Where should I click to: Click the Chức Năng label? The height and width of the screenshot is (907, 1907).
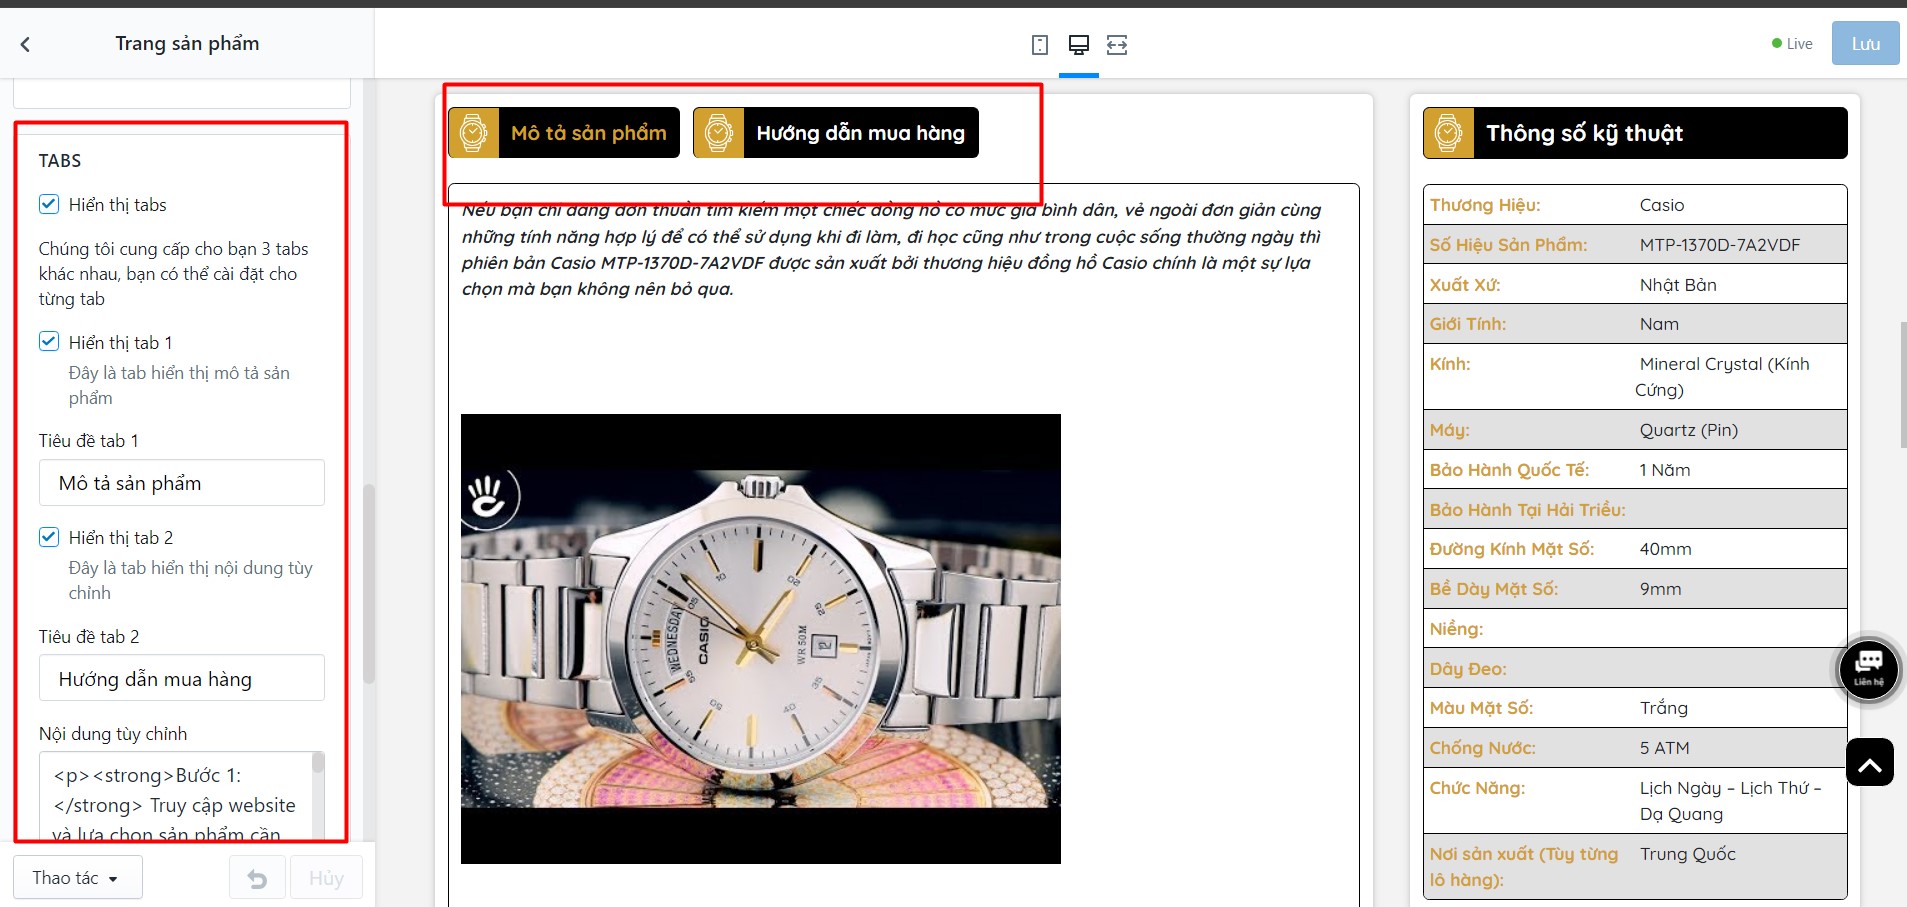click(1477, 788)
